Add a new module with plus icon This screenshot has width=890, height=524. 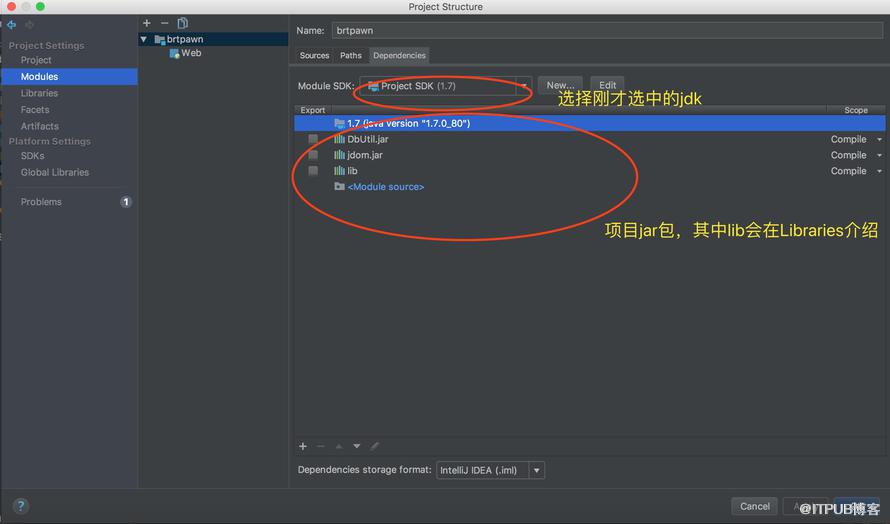(x=146, y=23)
